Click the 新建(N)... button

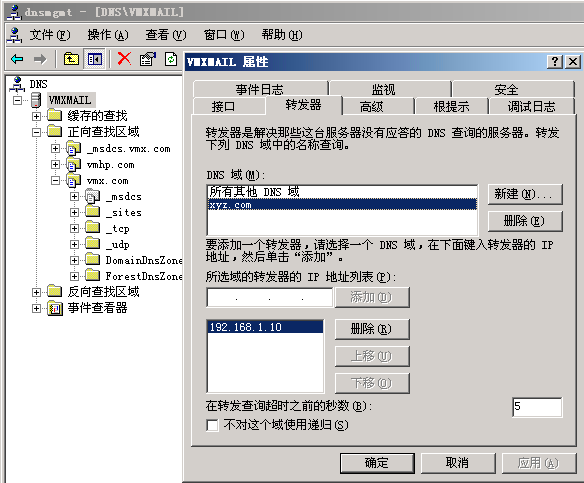525,194
